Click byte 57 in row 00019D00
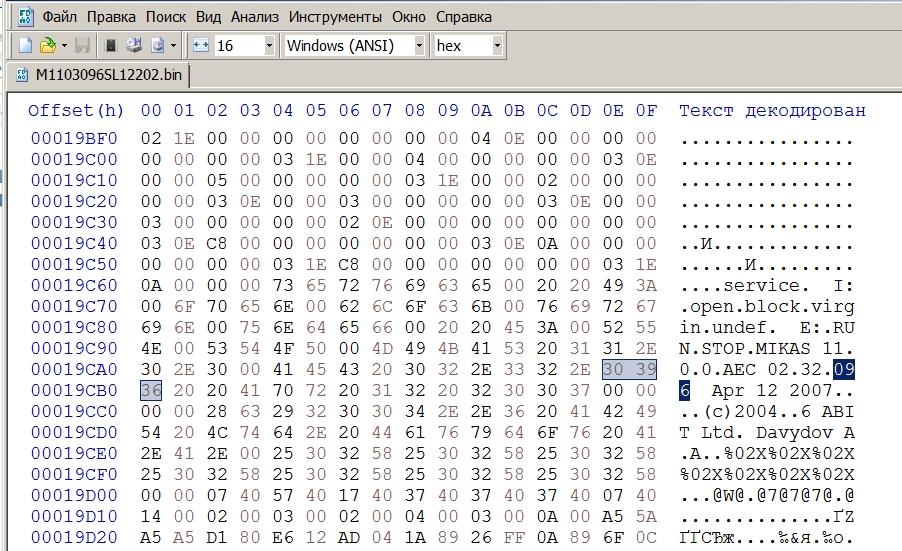This screenshot has width=902, height=551. click(283, 495)
